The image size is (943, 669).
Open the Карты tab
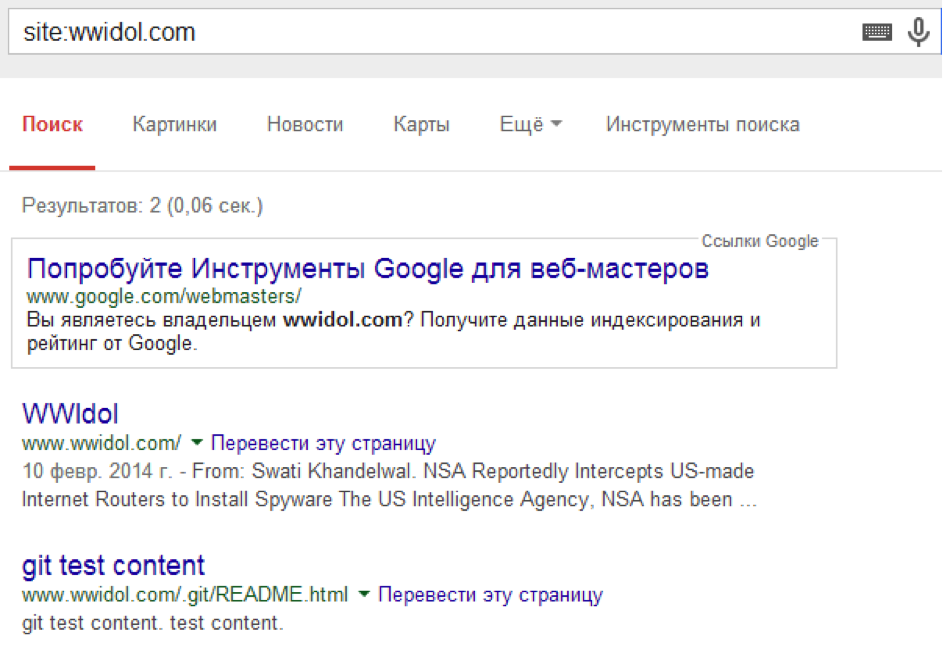[x=421, y=125]
